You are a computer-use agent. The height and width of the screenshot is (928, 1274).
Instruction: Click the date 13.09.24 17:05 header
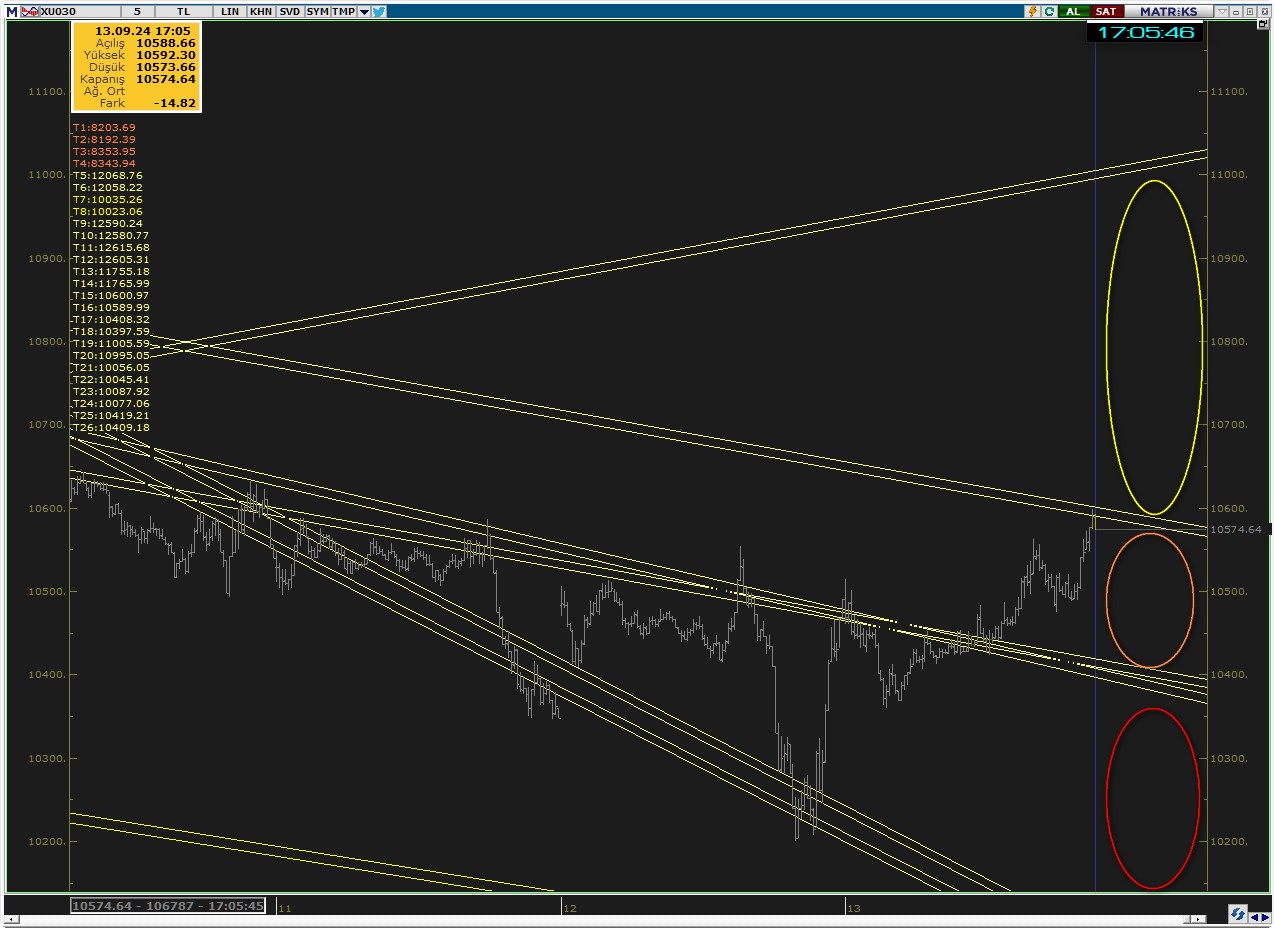(x=143, y=31)
